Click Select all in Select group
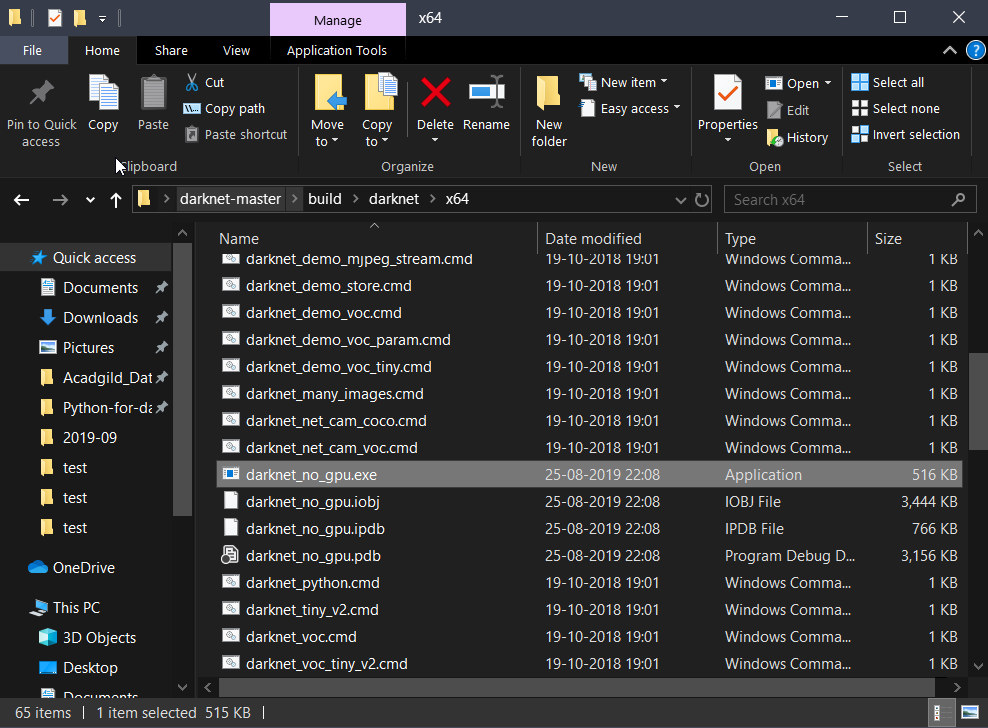The image size is (988, 728). tap(888, 82)
